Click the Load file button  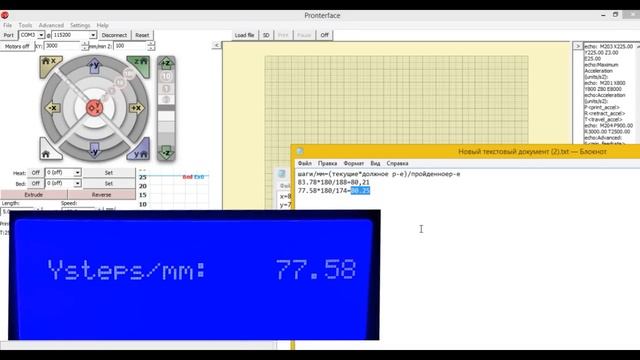[244, 35]
